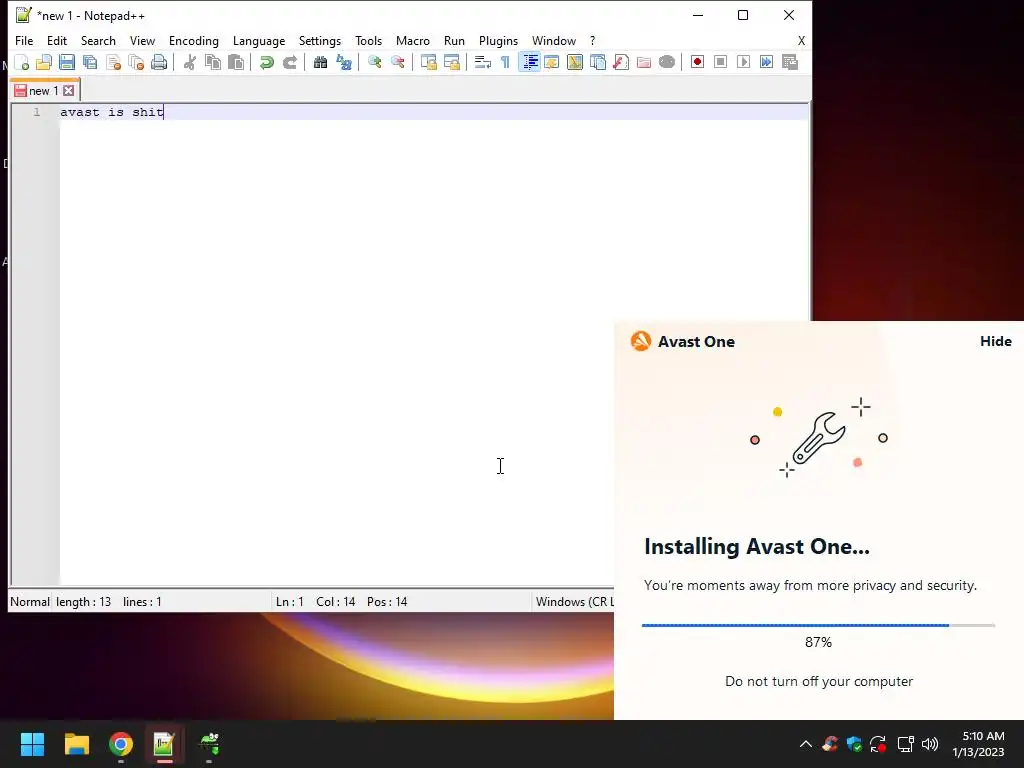Image resolution: width=1024 pixels, height=768 pixels.
Task: Click the Windows Security tray icon
Action: tap(854, 744)
